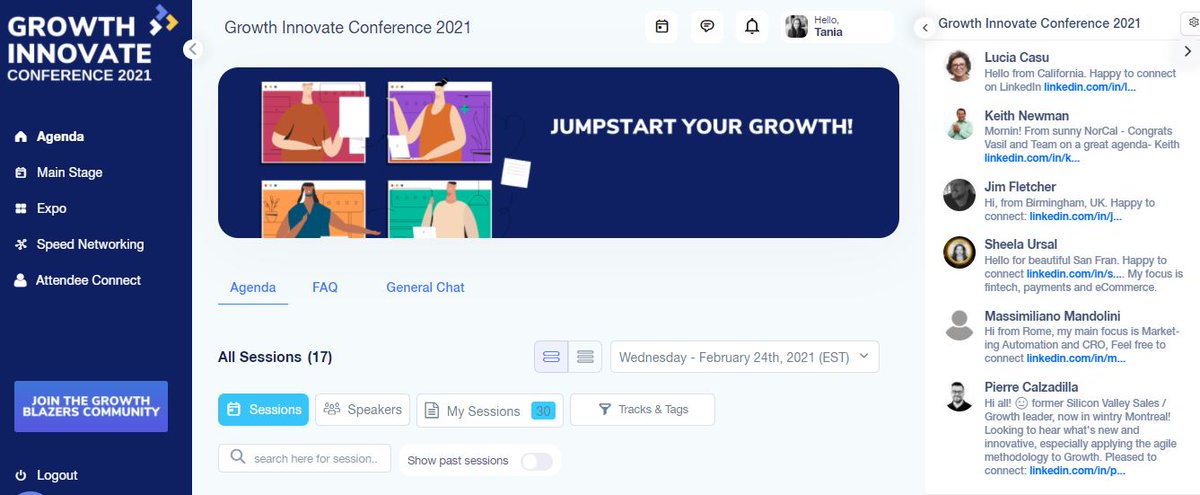The width and height of the screenshot is (1200, 495).
Task: Click the name Sheela Ursal in chat
Action: click(x=1021, y=244)
